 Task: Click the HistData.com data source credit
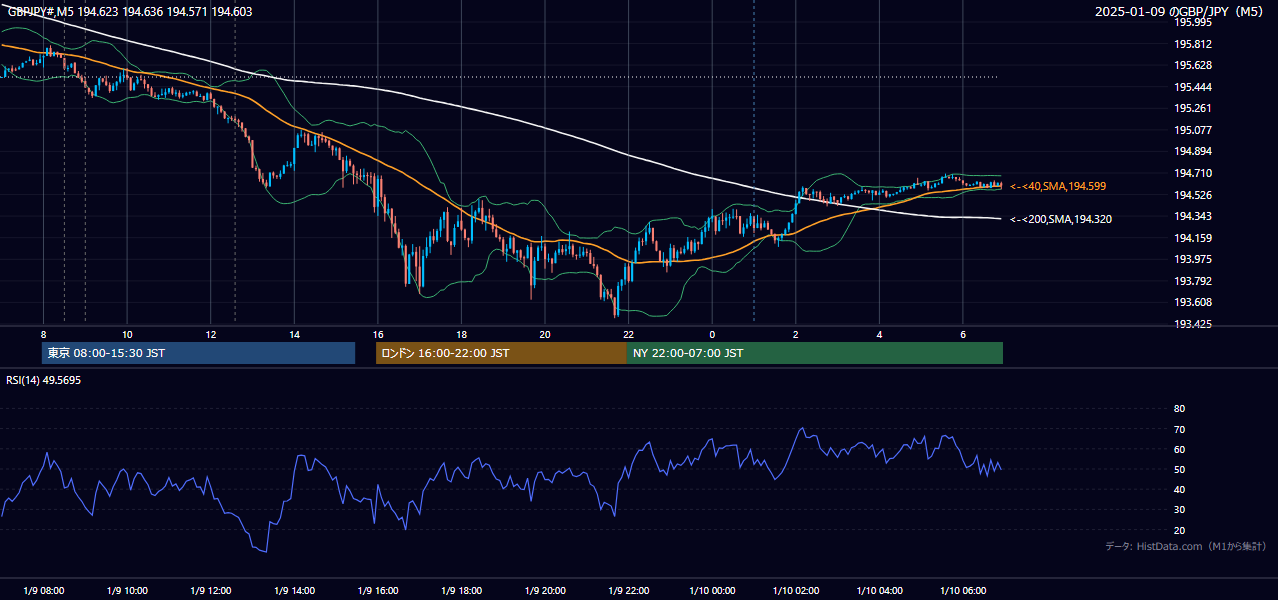click(x=1185, y=546)
